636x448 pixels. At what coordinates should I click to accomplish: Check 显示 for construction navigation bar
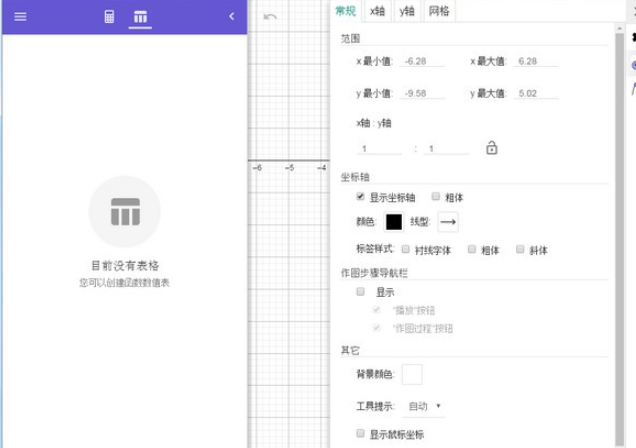360,292
